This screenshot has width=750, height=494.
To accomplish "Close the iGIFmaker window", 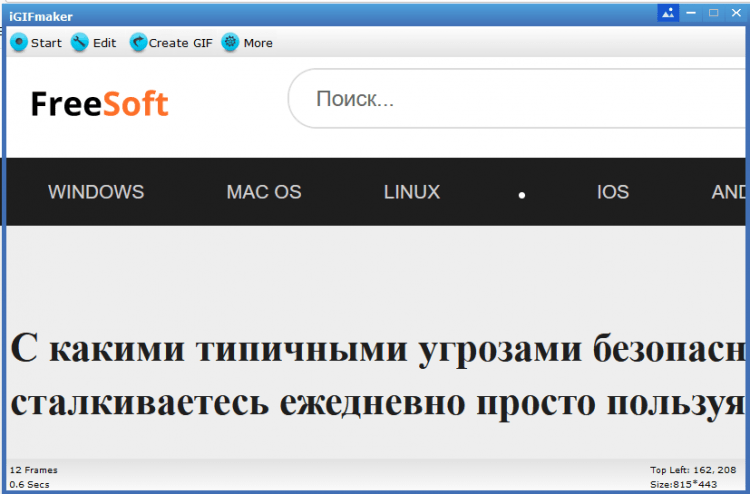I will (x=736, y=13).
